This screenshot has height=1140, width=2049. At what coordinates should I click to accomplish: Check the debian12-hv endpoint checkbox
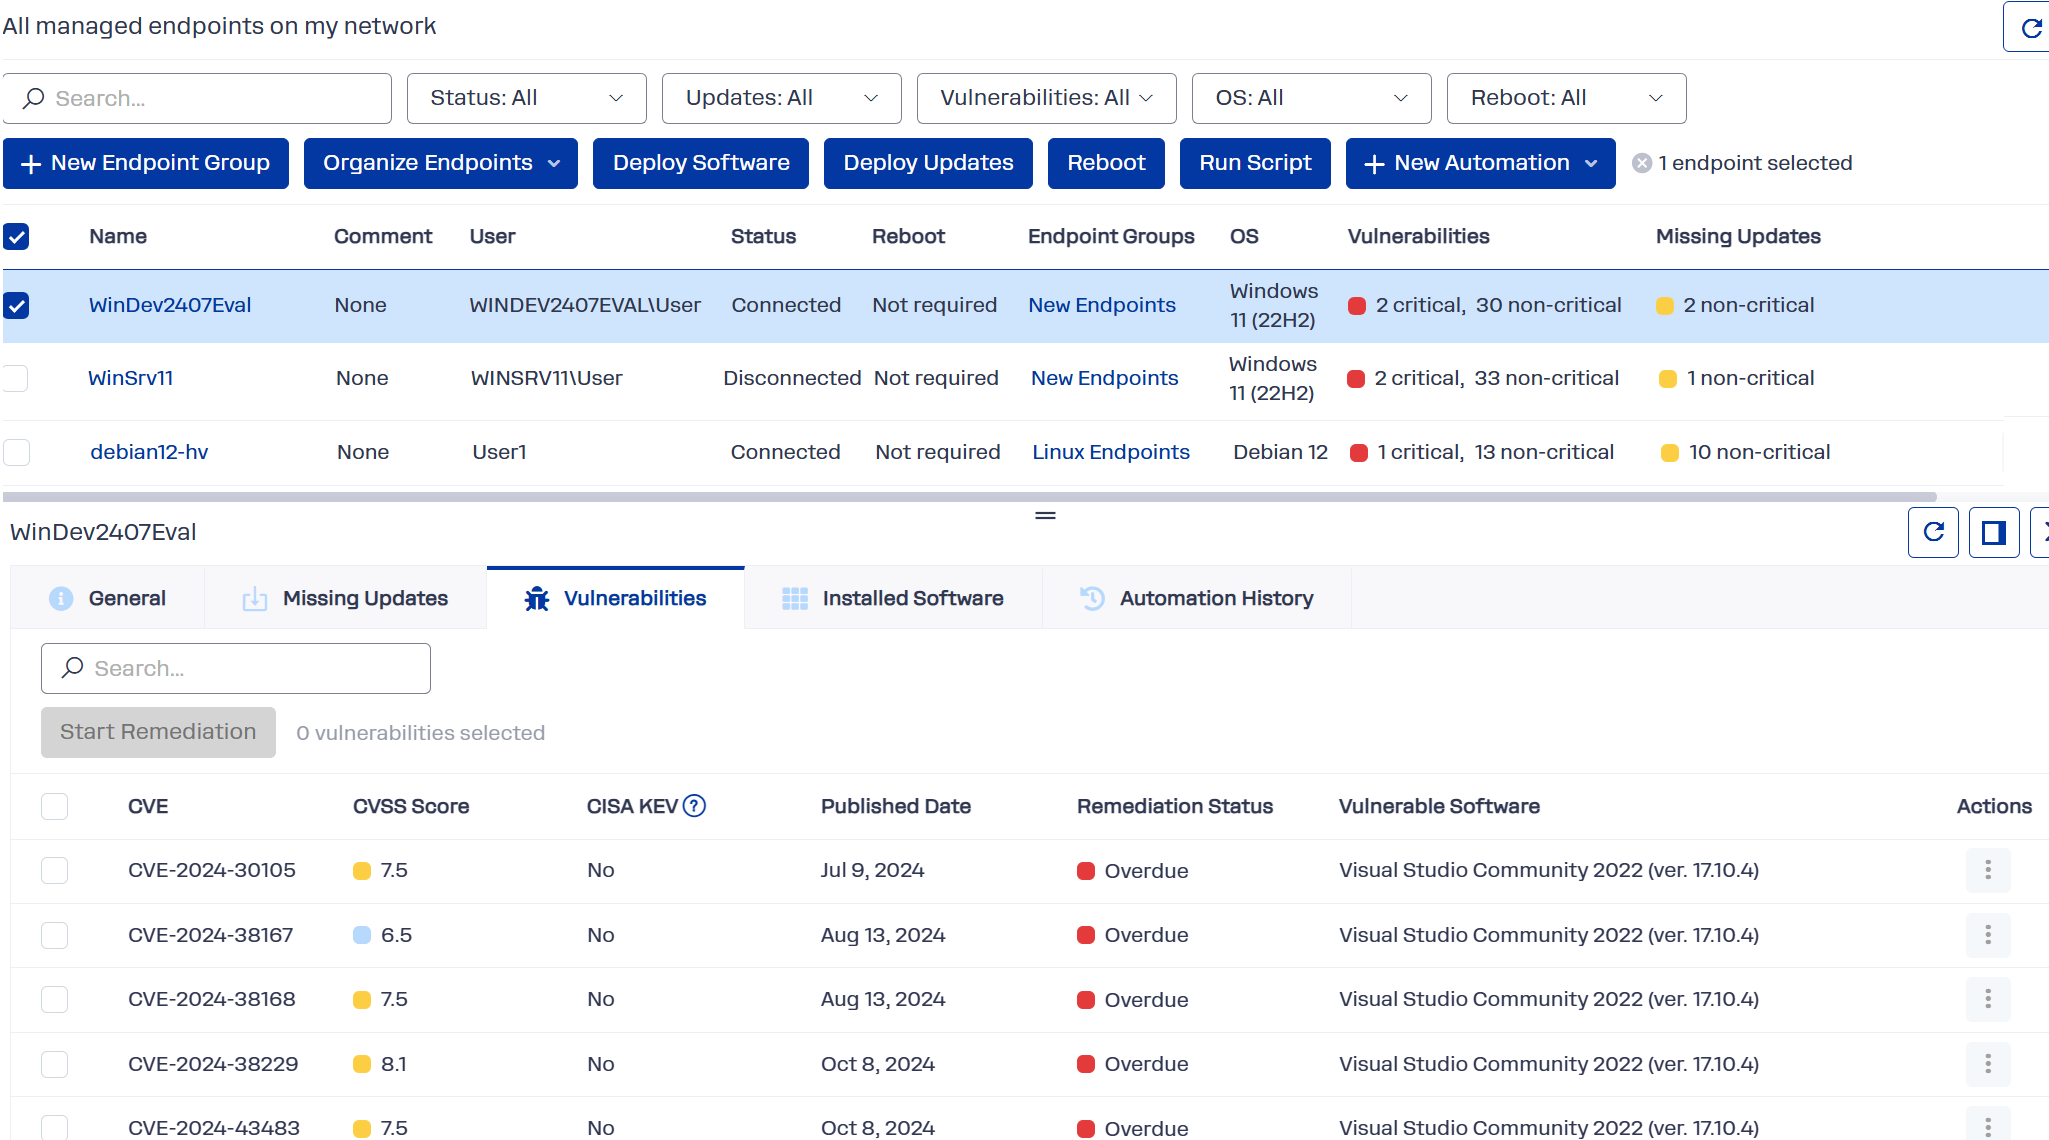[x=17, y=453]
